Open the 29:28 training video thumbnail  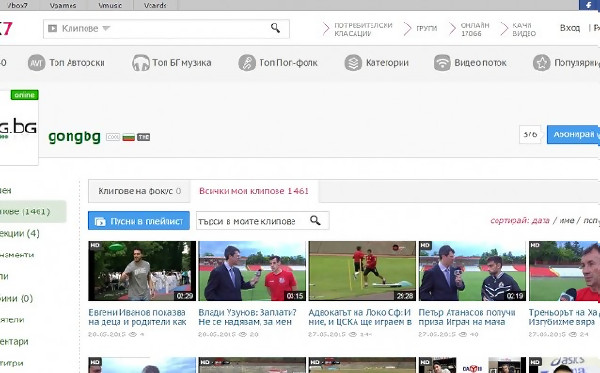coord(362,271)
